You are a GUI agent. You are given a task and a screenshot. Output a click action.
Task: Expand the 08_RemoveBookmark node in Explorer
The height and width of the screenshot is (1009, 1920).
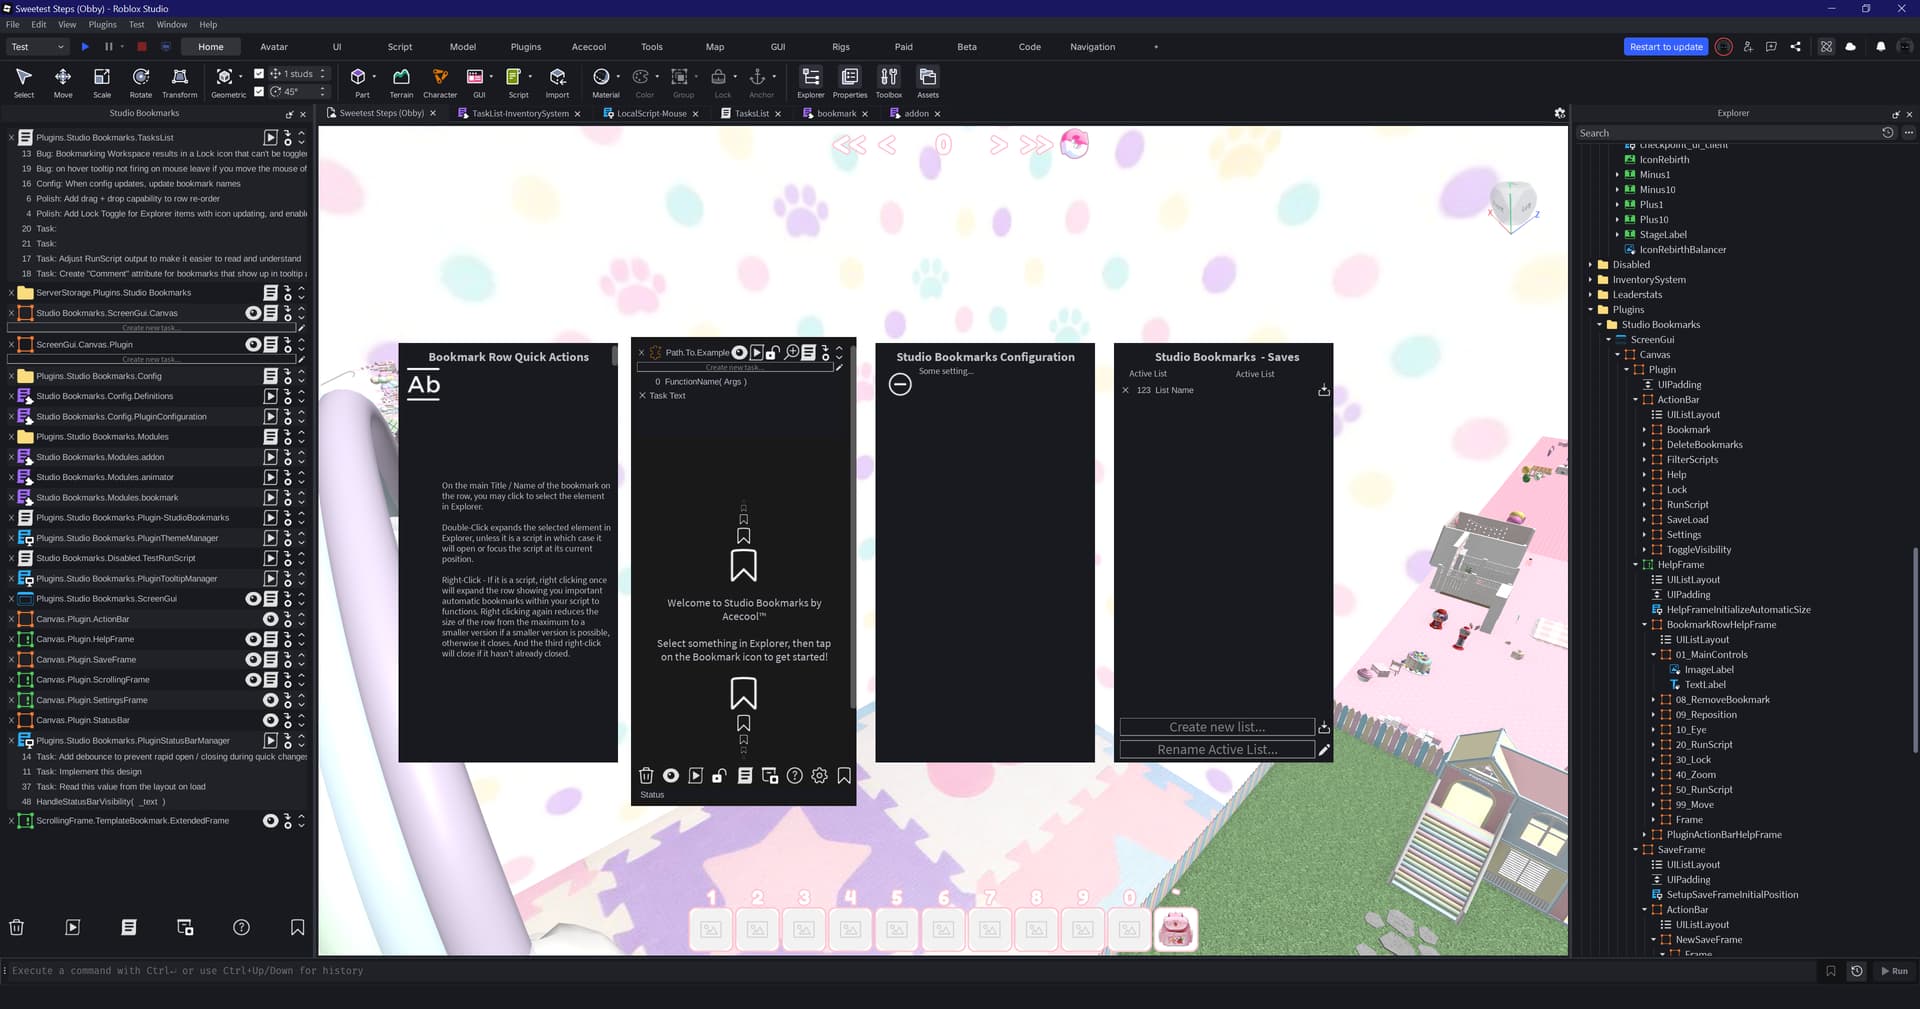pos(1653,700)
